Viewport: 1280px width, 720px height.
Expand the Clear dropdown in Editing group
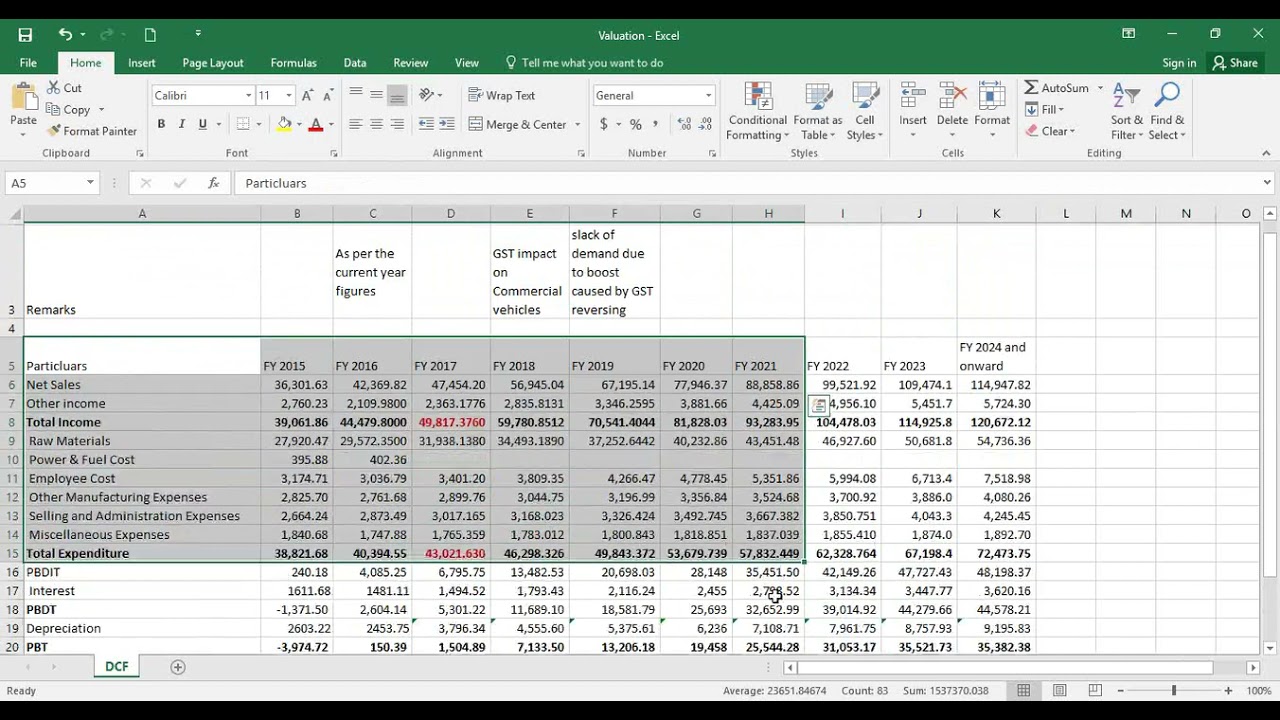click(1072, 131)
